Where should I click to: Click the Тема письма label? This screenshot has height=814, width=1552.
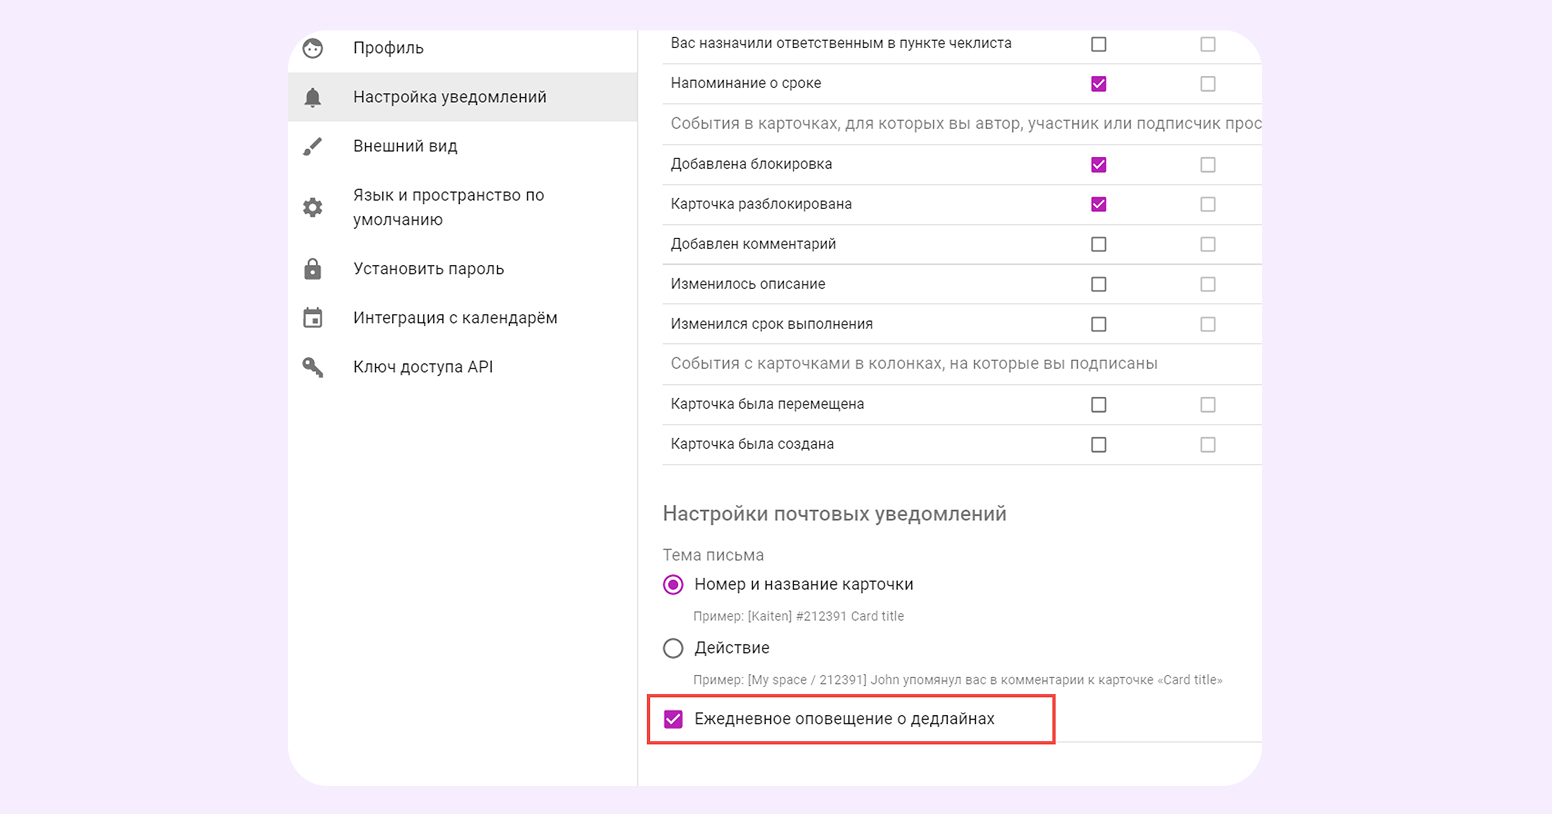coord(713,555)
